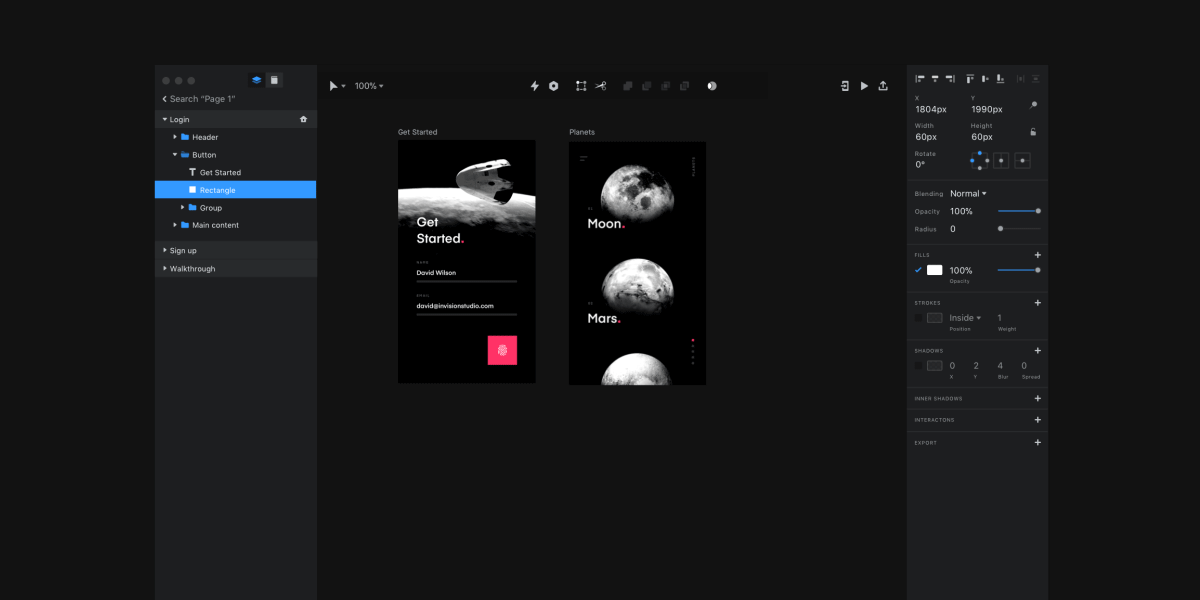Click the text icon on Get Started layer
The image size is (1200, 600).
click(192, 172)
